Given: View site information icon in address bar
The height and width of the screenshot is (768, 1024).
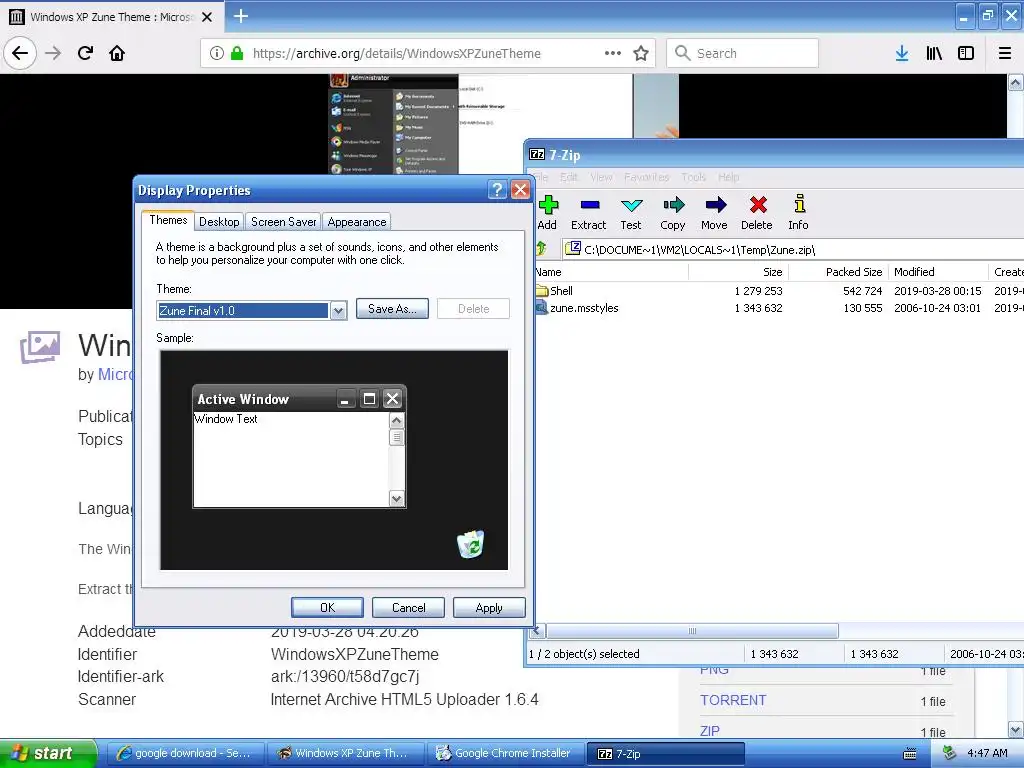Looking at the screenshot, I should (x=217, y=53).
